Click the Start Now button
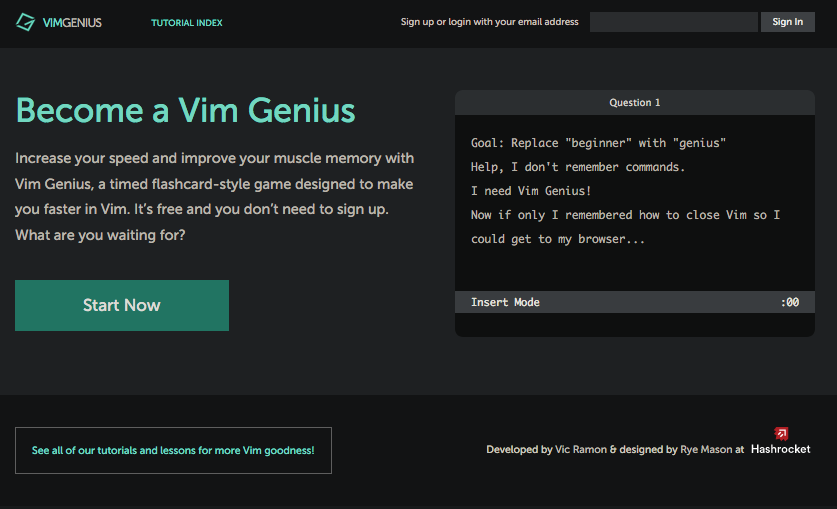Screen dimensions: 837x509 coord(122,305)
